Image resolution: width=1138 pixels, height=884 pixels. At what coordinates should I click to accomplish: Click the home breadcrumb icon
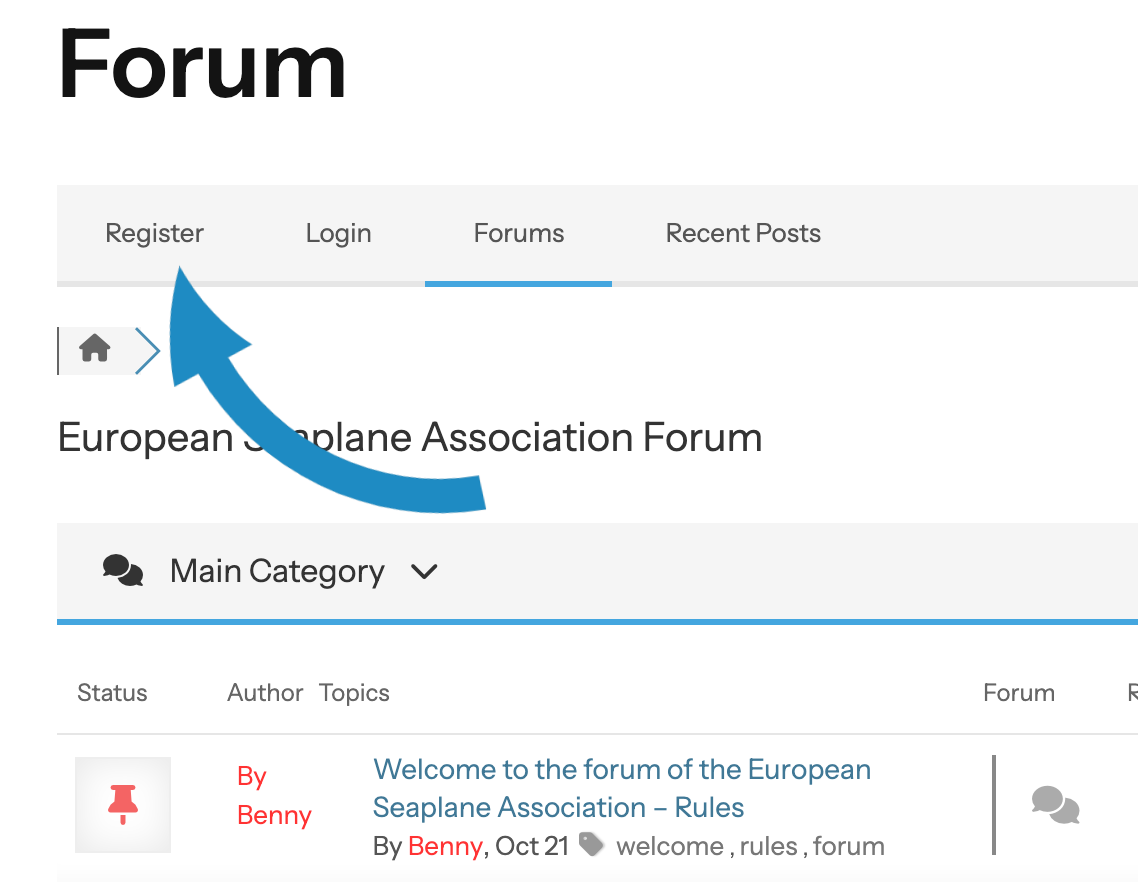tap(95, 348)
